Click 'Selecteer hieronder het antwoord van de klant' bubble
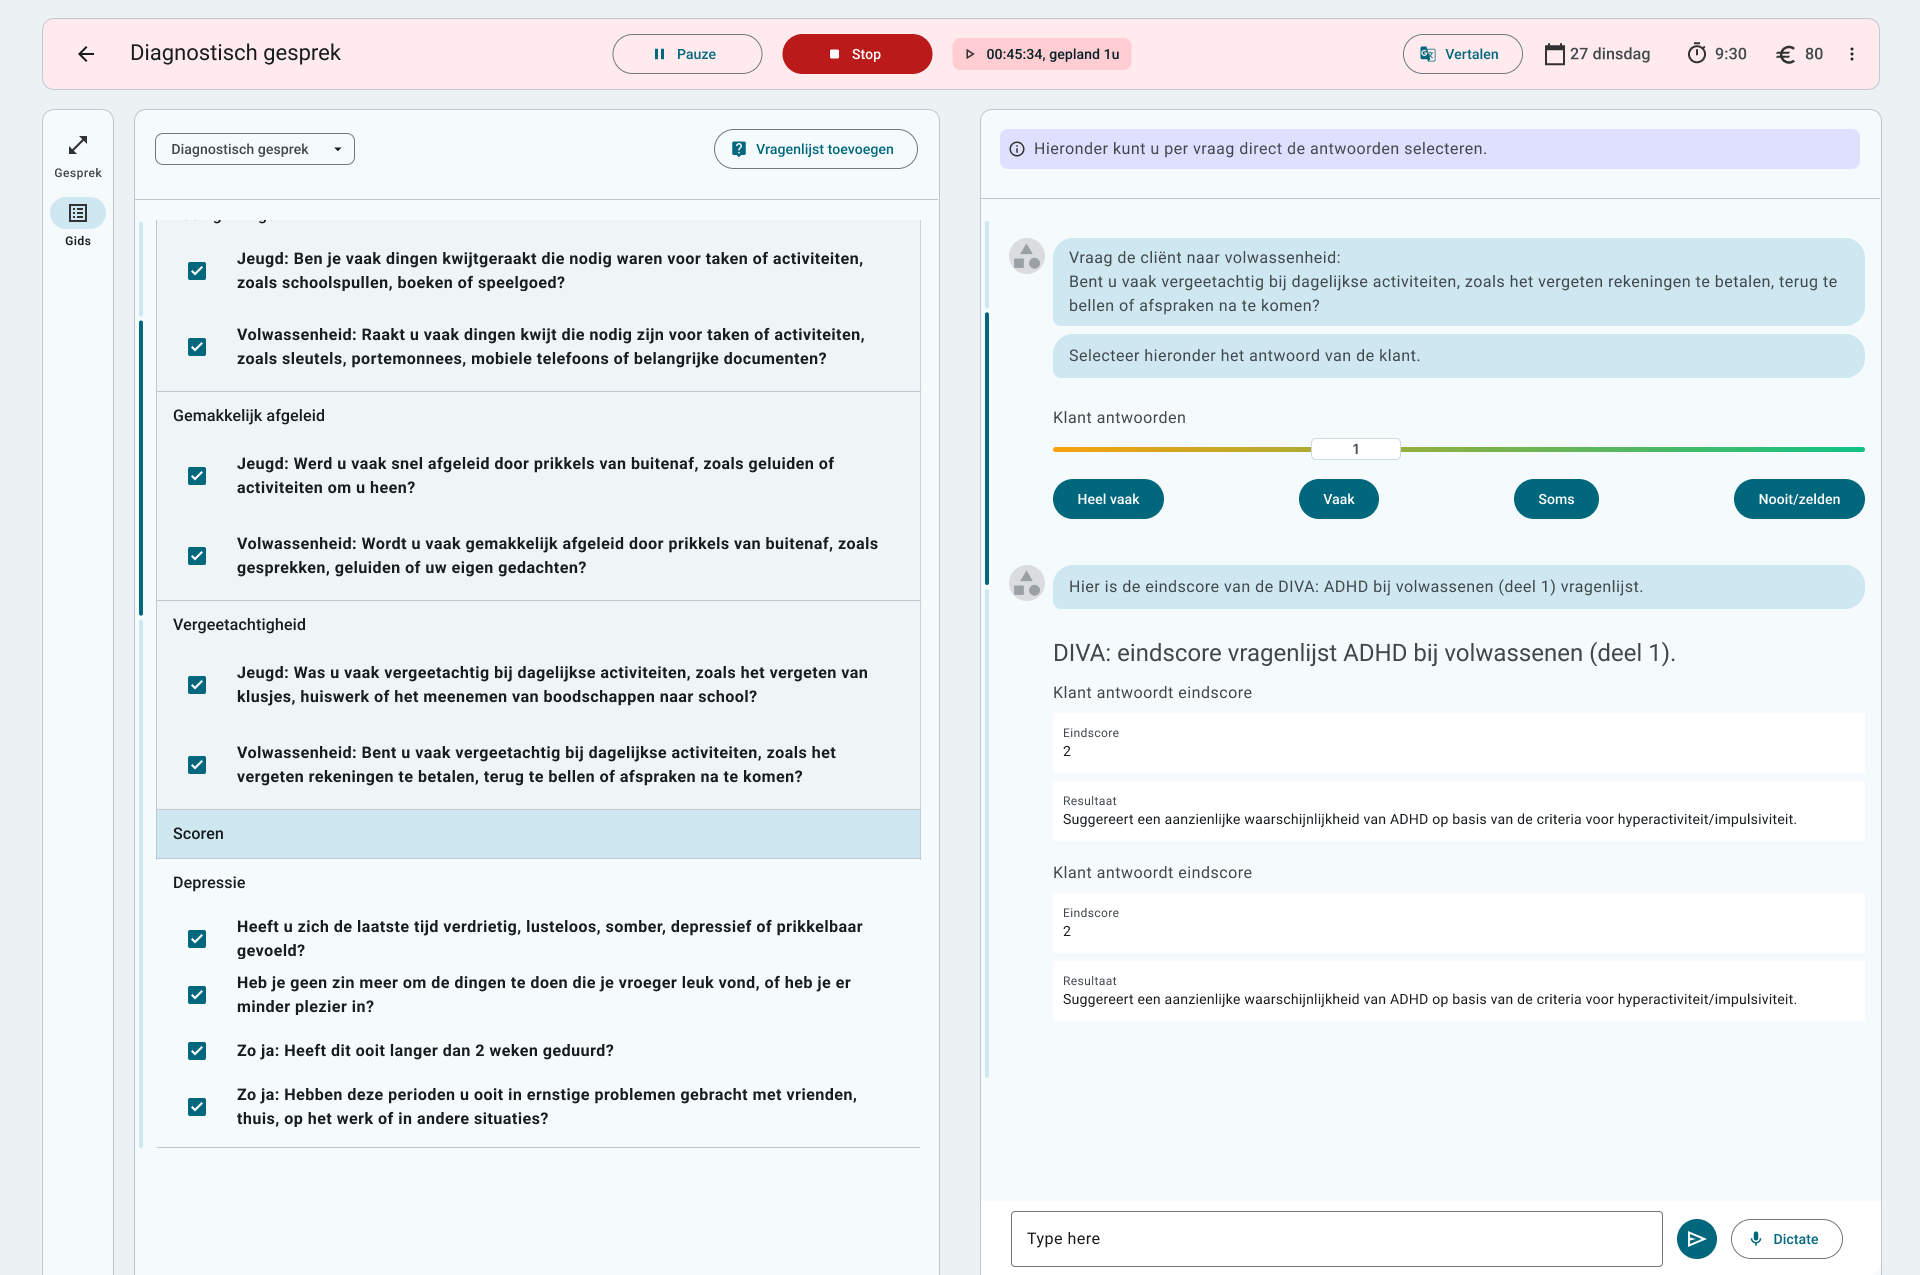 click(x=1458, y=356)
